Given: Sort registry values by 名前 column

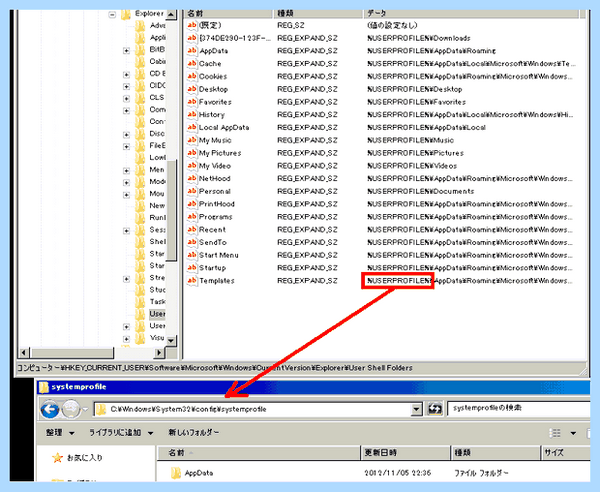Looking at the screenshot, I should tap(228, 14).
